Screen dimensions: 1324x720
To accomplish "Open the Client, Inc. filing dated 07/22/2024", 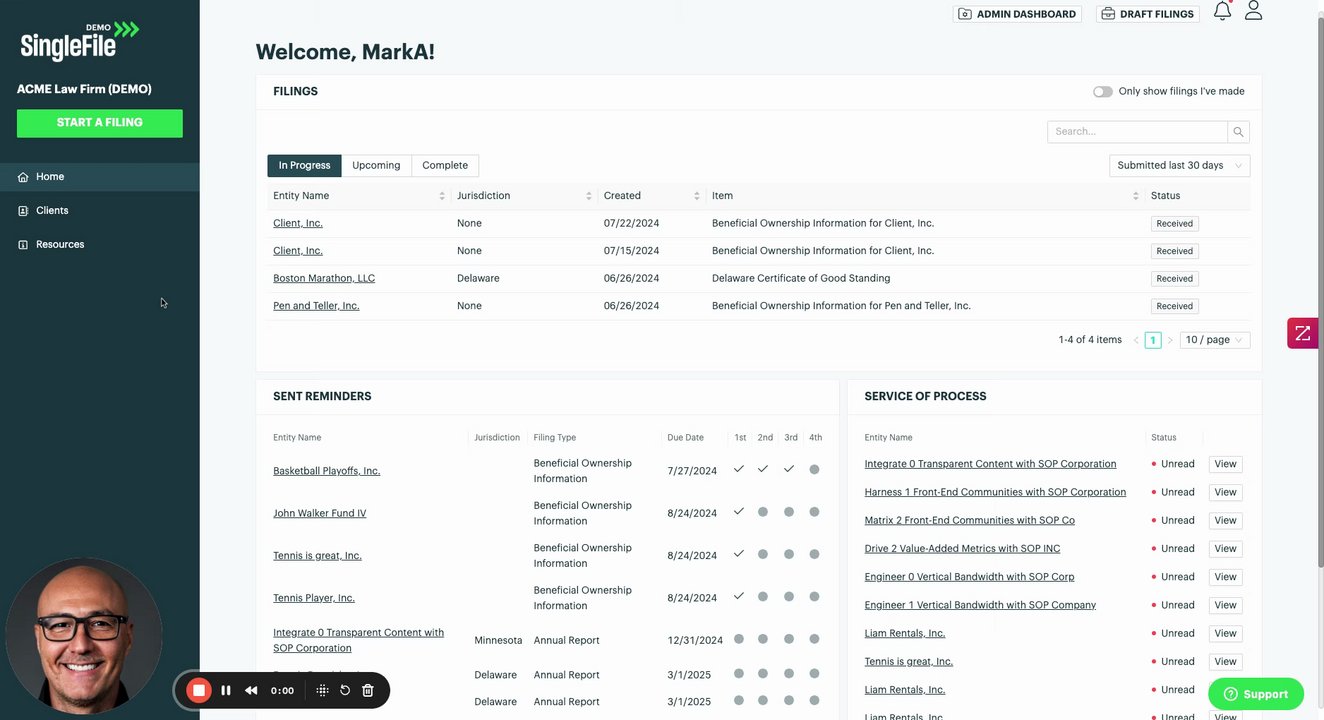I will [298, 224].
